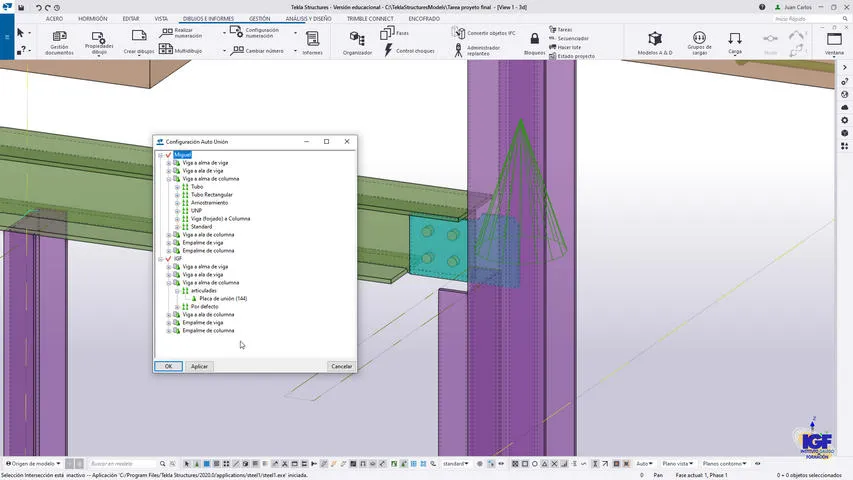Viewport: 853px width, 480px height.
Task: Click the magnifier in model search
Action: click(x=162, y=464)
